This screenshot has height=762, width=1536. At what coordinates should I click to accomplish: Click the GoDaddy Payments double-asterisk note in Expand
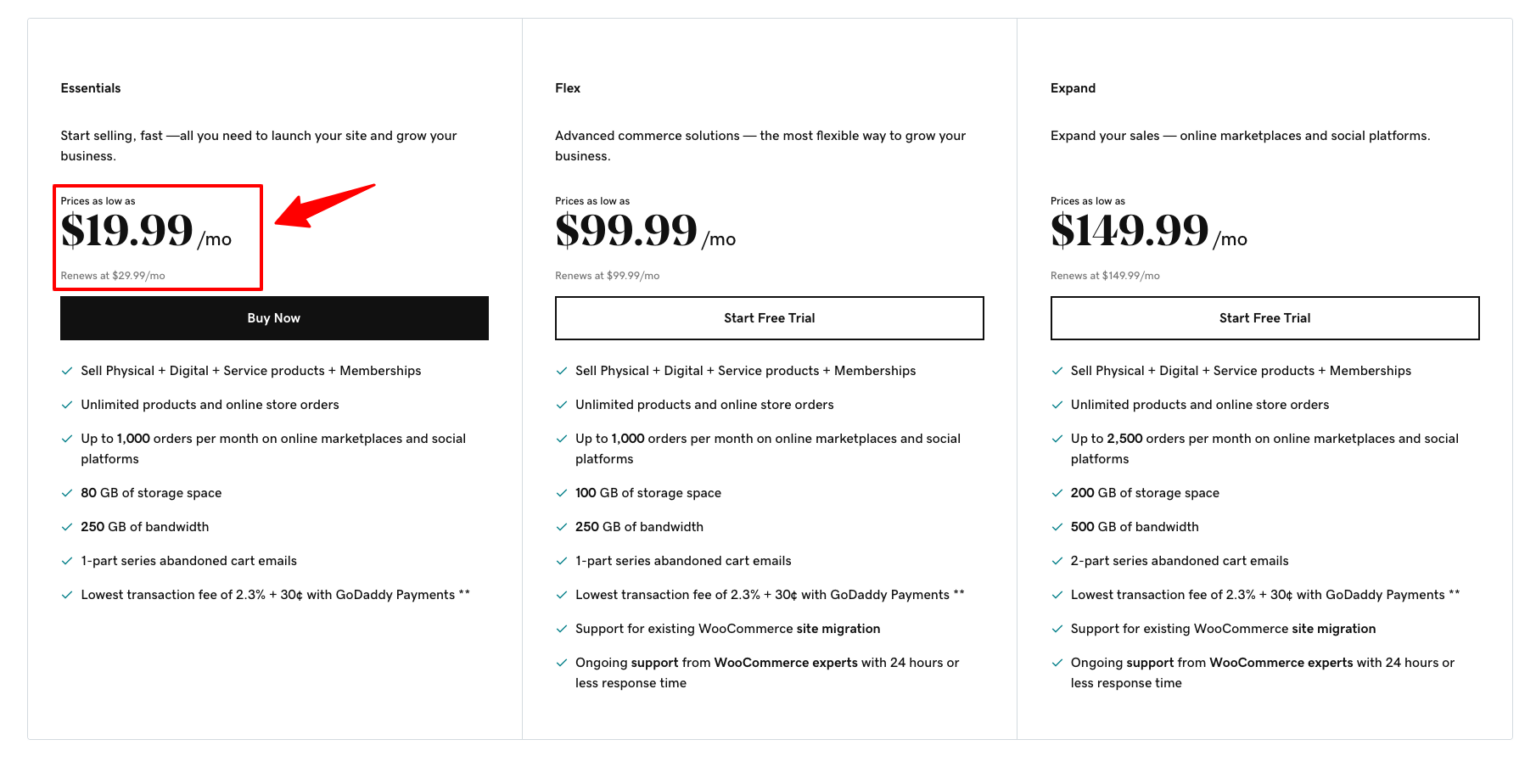[1453, 594]
